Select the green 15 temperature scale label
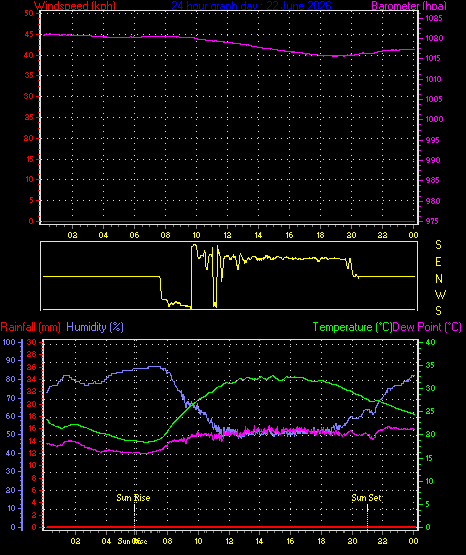Image resolution: width=466 pixels, height=555 pixels. click(429, 458)
